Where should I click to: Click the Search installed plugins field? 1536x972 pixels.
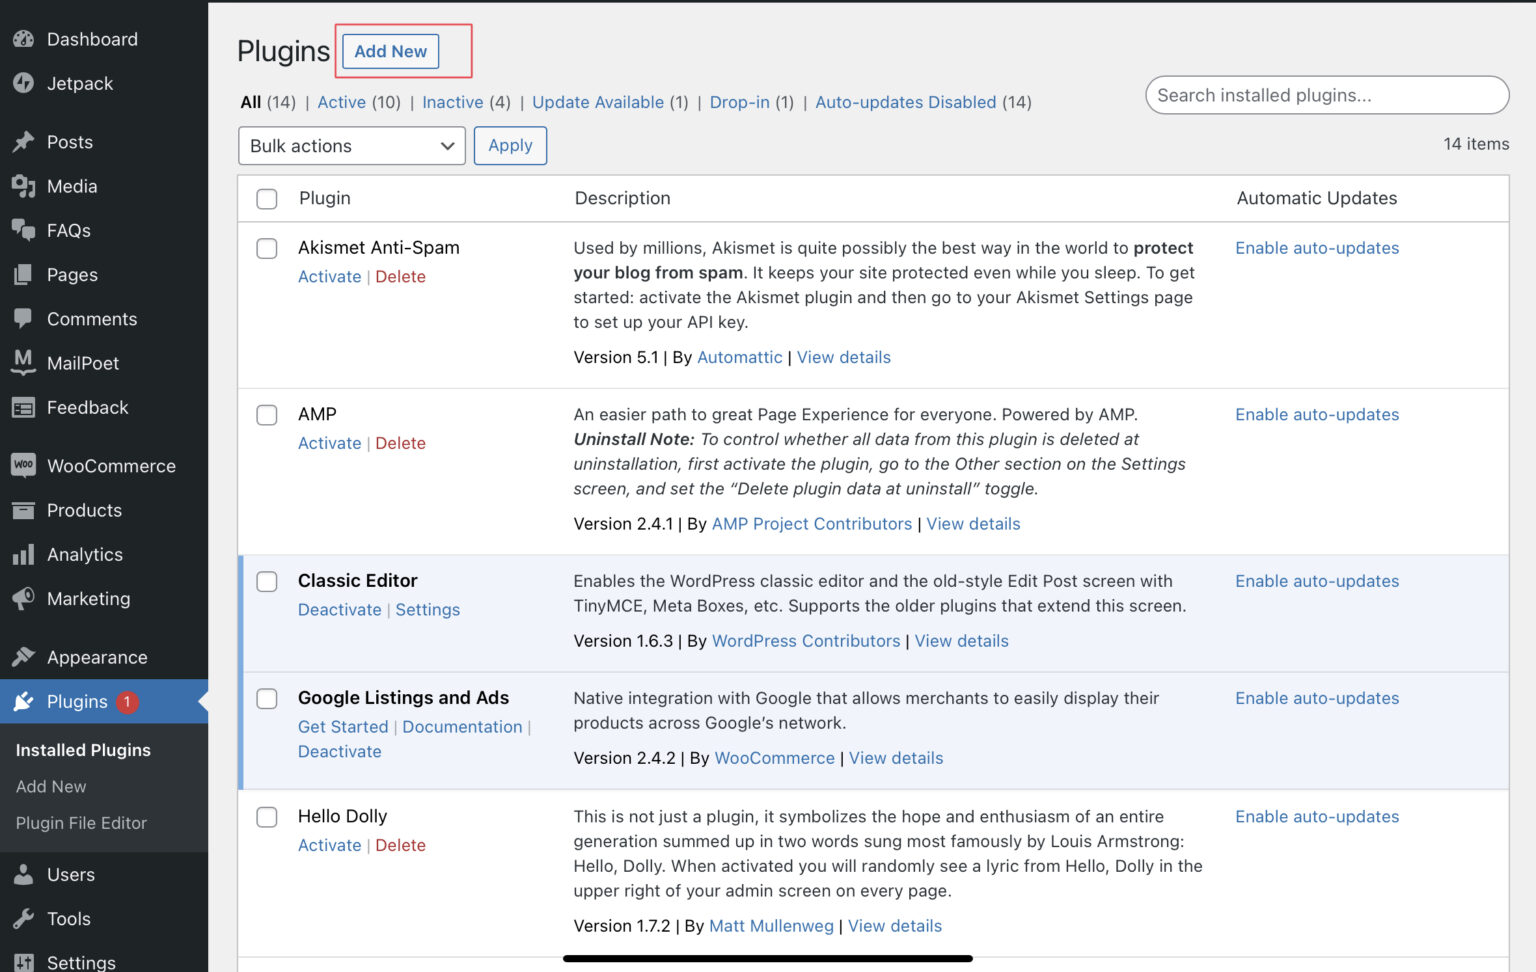(x=1327, y=95)
